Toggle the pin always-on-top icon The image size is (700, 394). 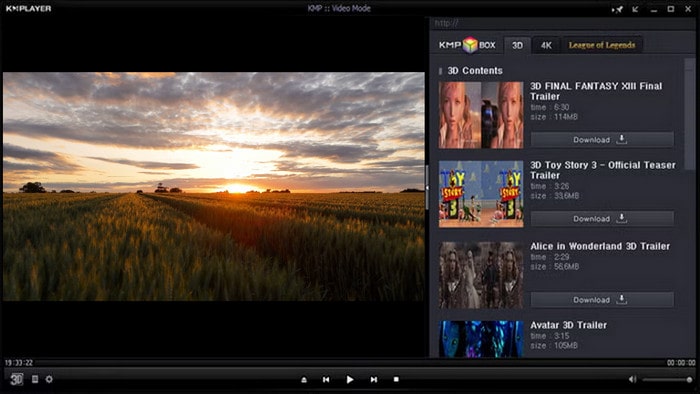(x=617, y=9)
